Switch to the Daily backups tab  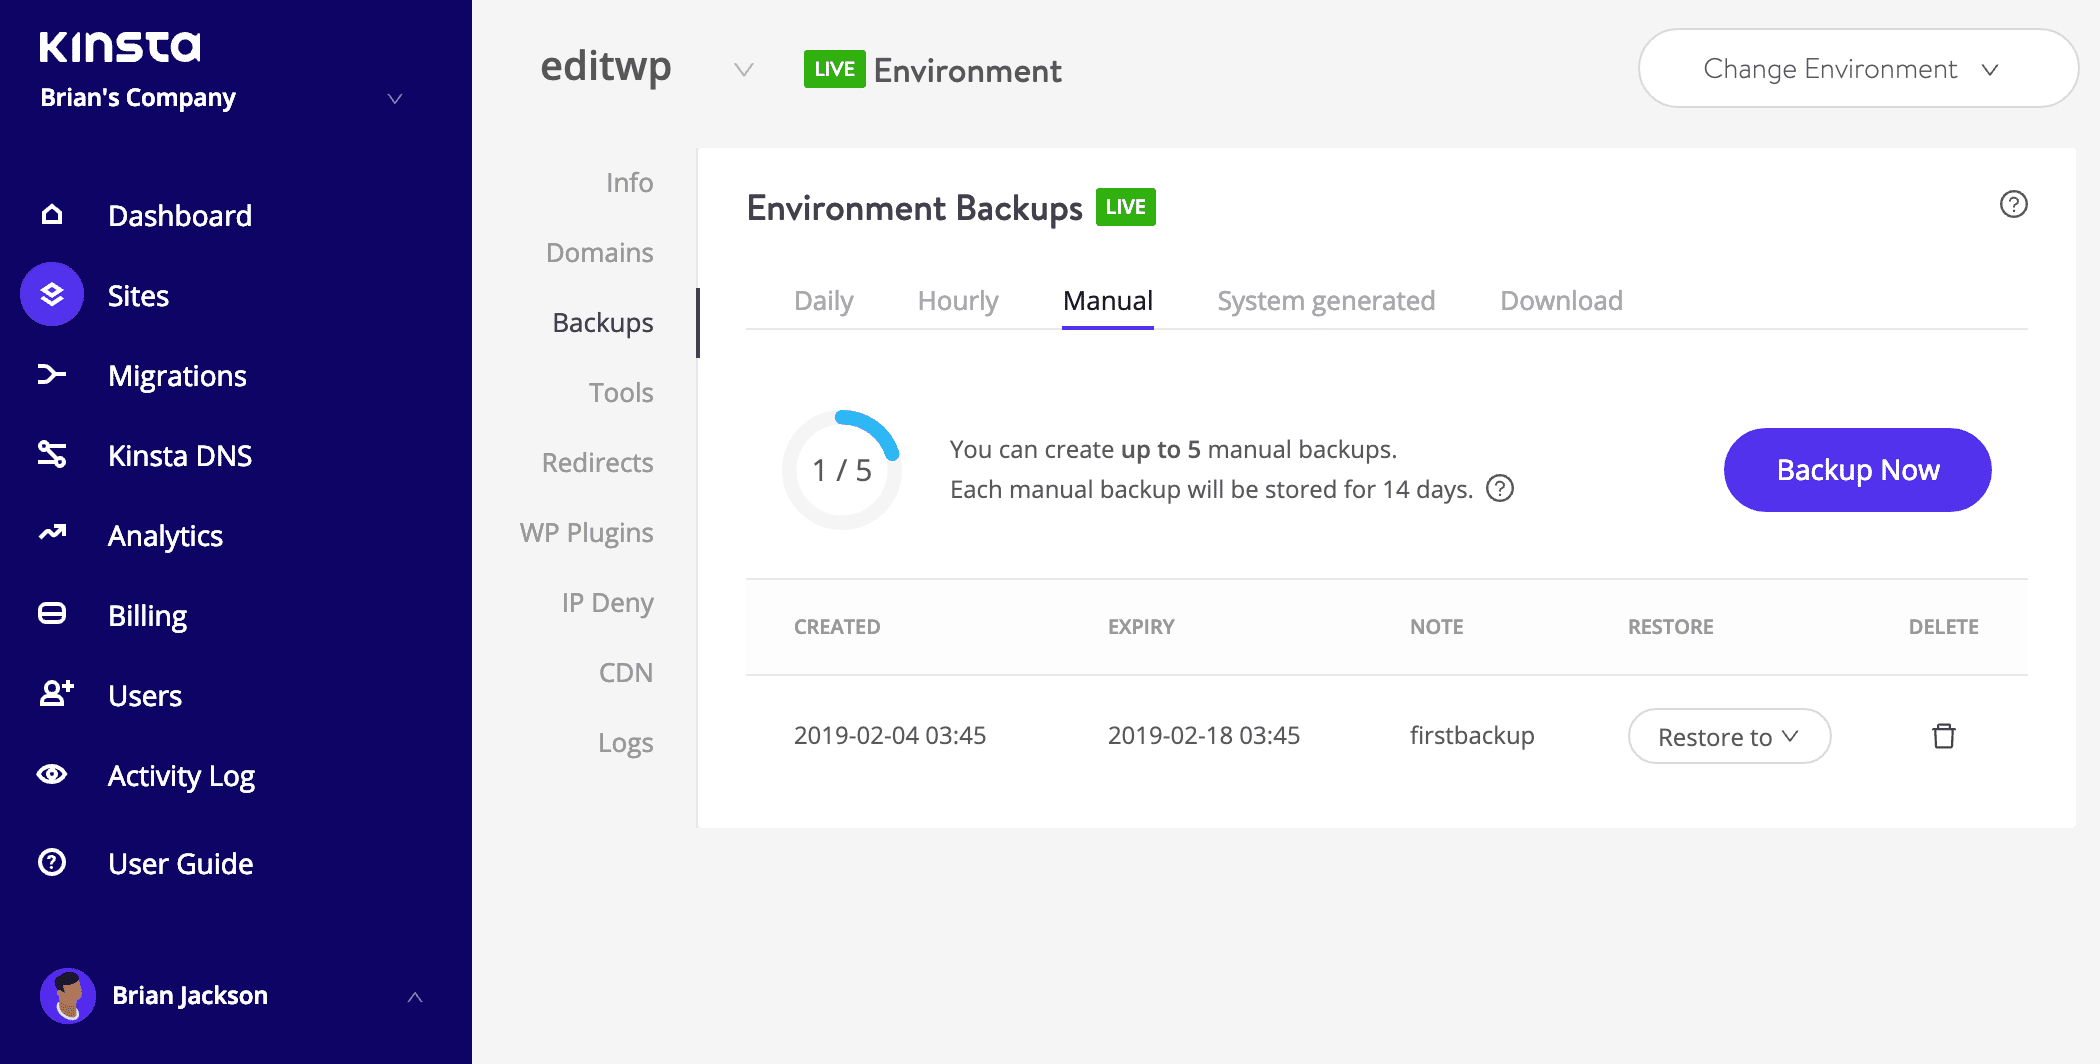pos(823,301)
